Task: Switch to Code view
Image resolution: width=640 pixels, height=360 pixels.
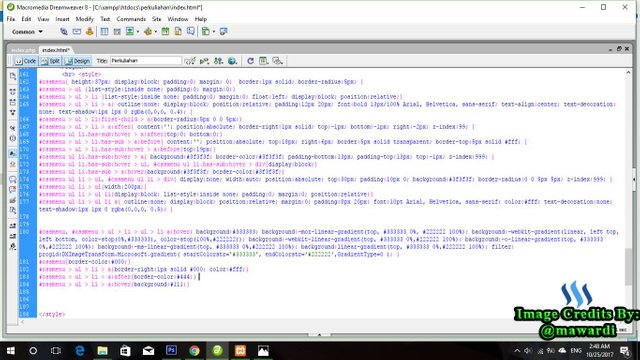Action: pyautogui.click(x=25, y=61)
